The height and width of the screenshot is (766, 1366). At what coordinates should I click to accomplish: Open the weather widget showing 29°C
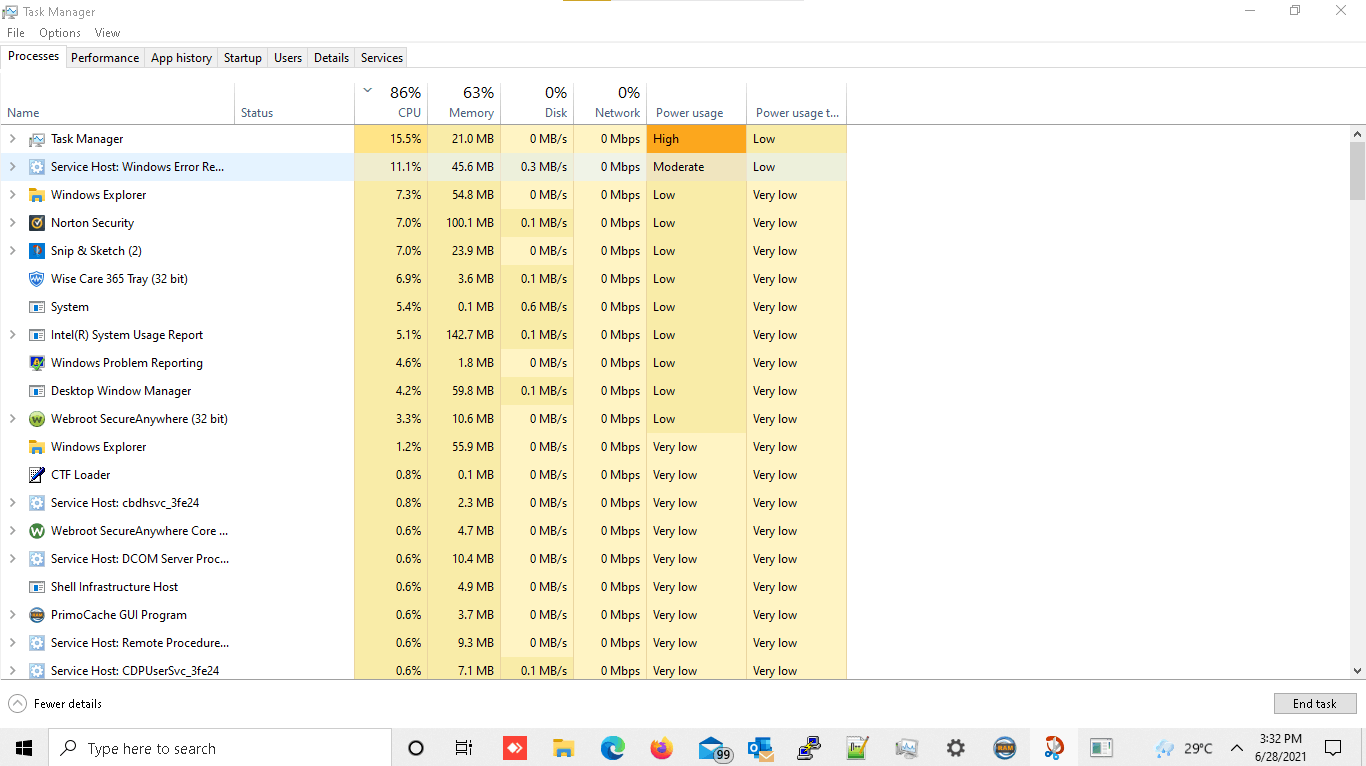tap(1183, 748)
